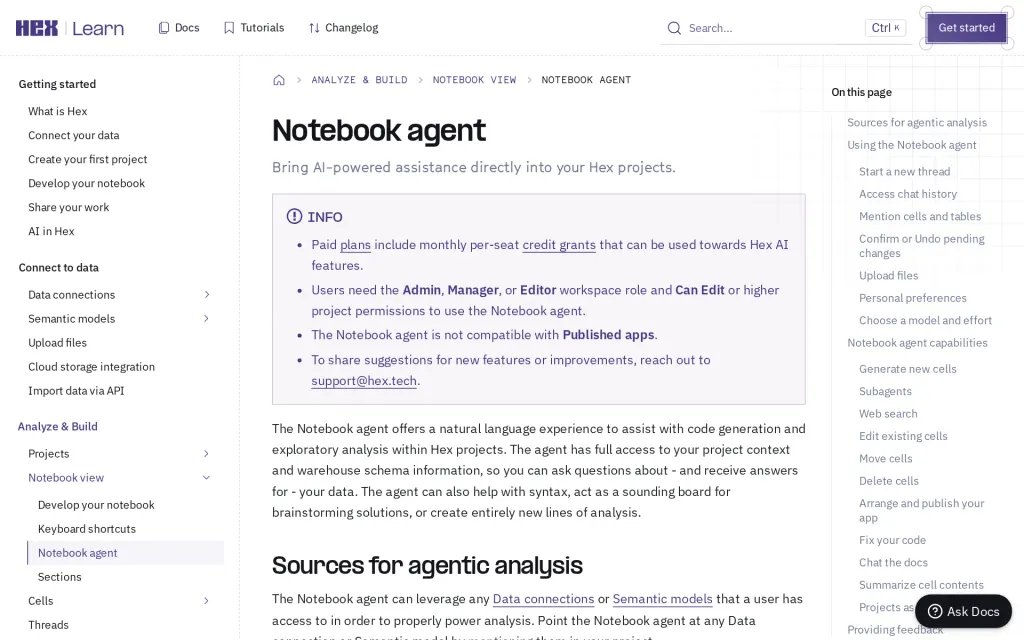Image resolution: width=1024 pixels, height=640 pixels.
Task: Expand the Projects sidebar section
Action: [206, 454]
